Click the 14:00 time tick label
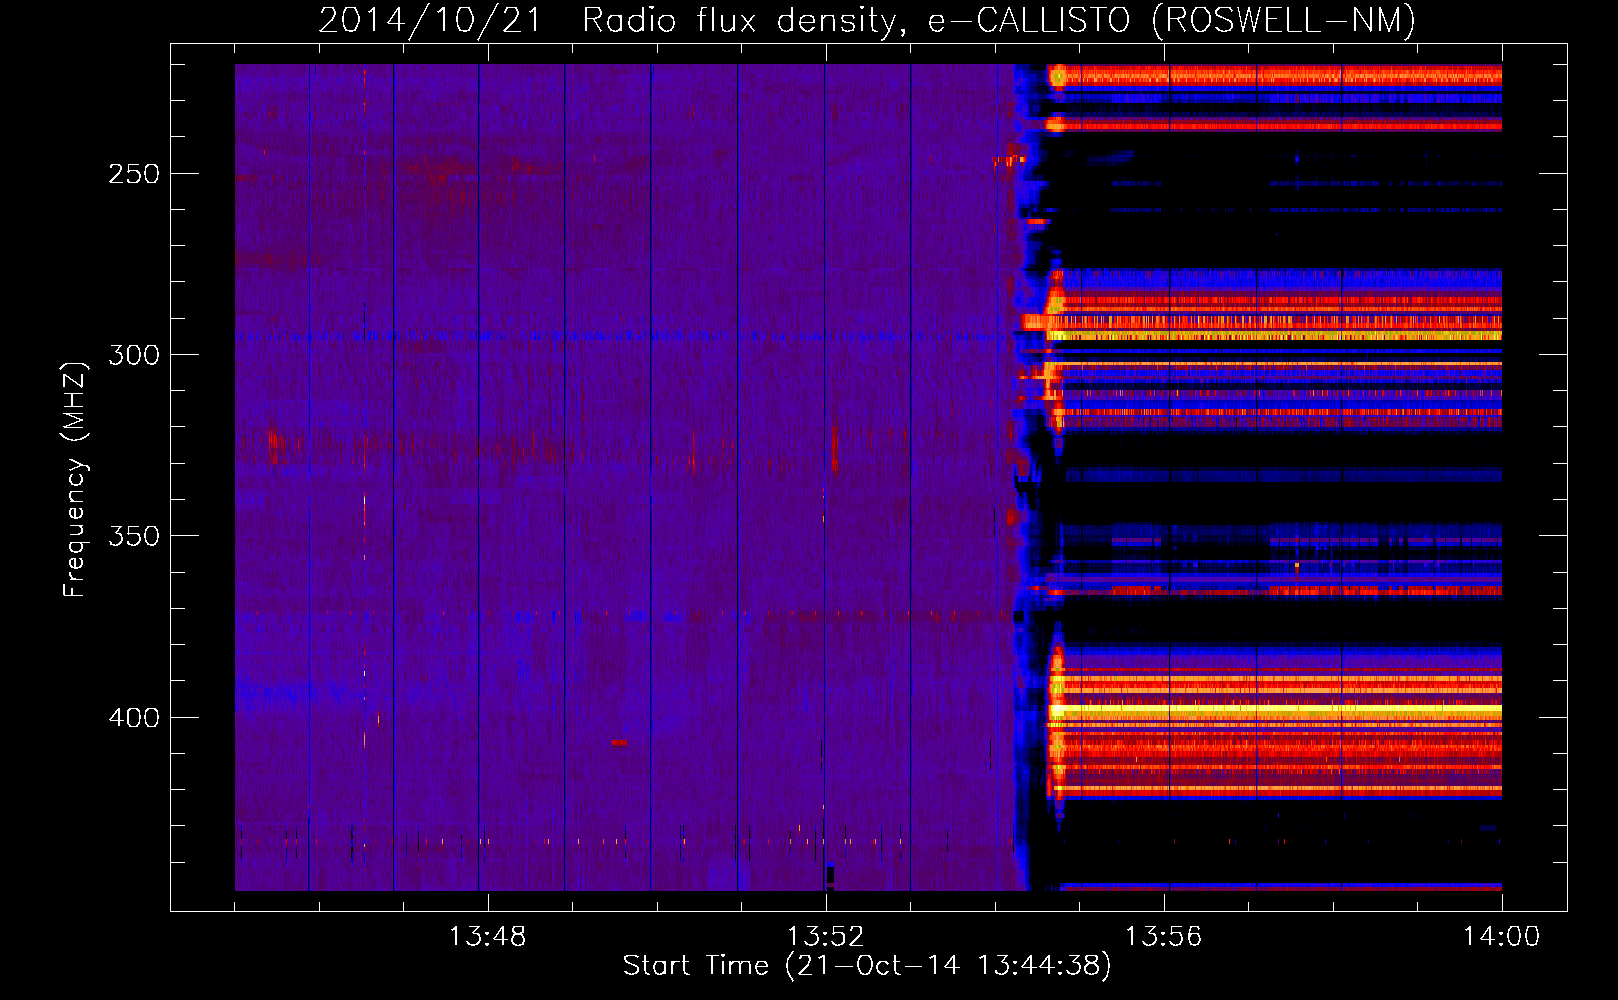This screenshot has width=1618, height=1000. 1501,937
